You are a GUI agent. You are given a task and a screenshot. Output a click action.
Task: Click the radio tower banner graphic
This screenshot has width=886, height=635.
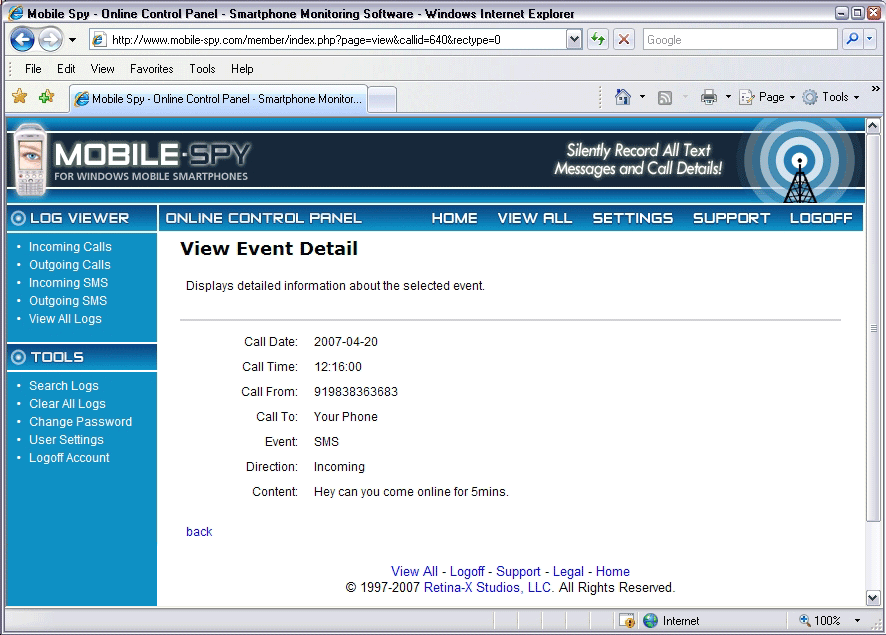(x=800, y=162)
